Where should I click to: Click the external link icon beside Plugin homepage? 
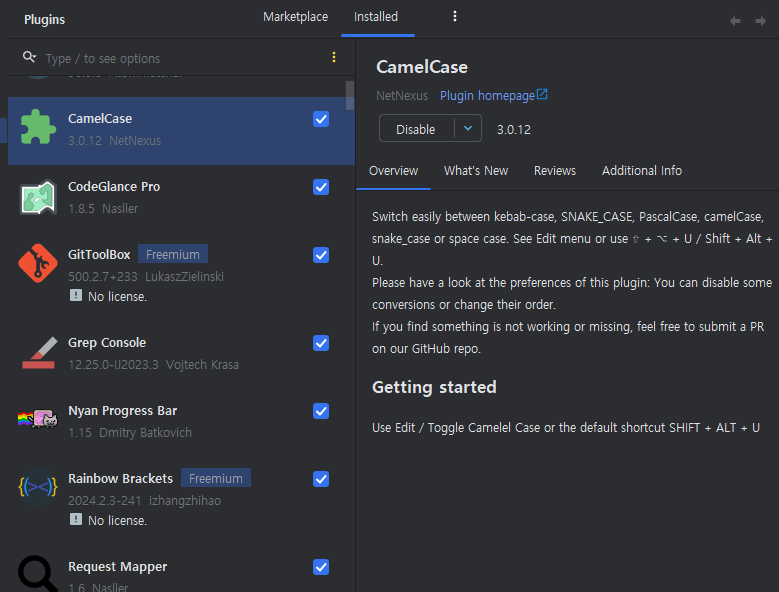click(x=542, y=94)
